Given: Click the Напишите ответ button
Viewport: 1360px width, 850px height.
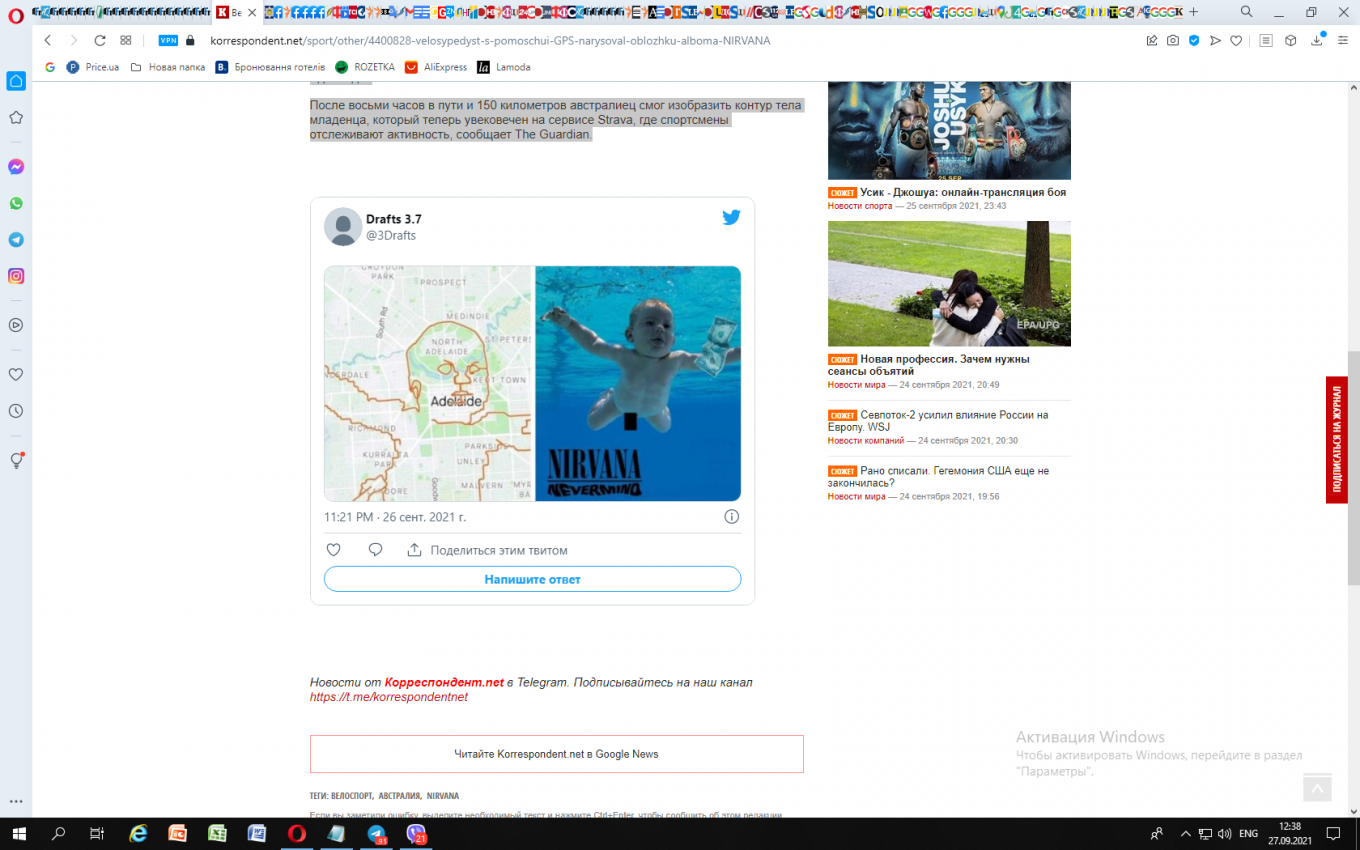Looking at the screenshot, I should [x=532, y=579].
